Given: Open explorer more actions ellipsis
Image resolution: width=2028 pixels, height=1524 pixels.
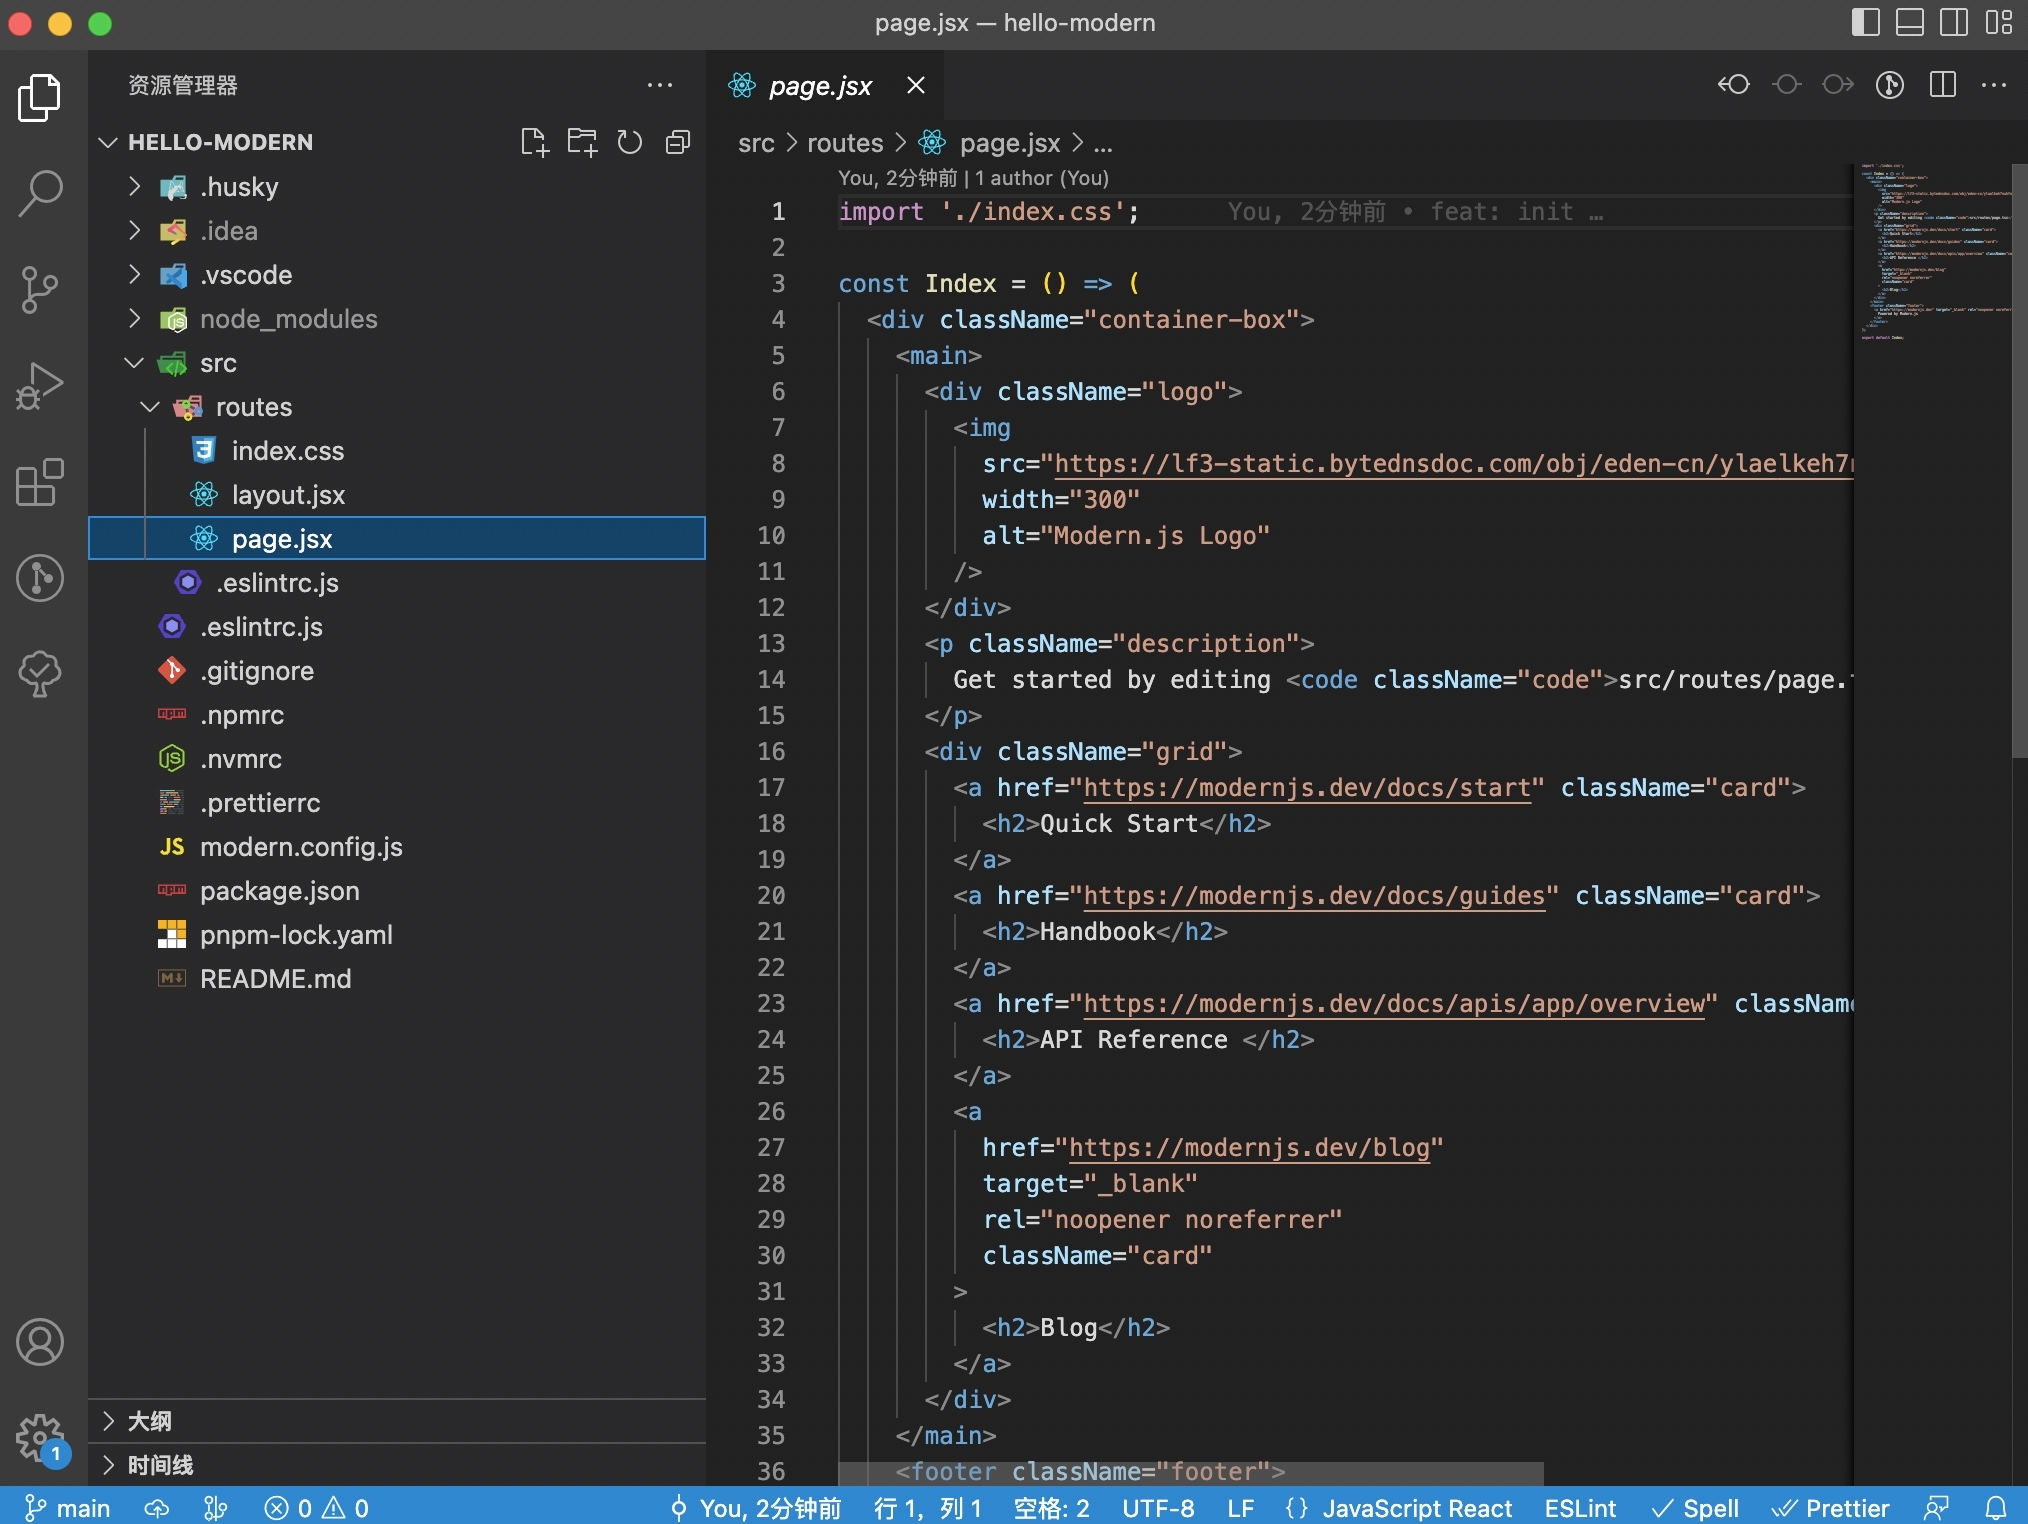Looking at the screenshot, I should [x=660, y=85].
